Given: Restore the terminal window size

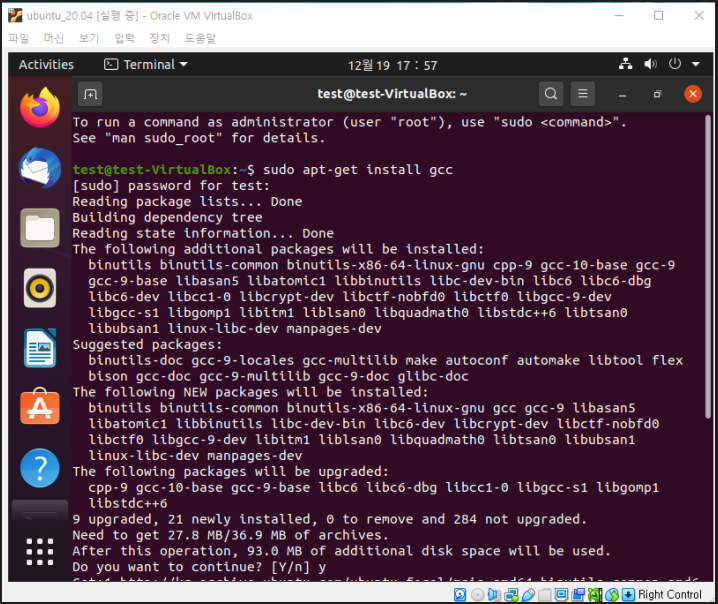Looking at the screenshot, I should [x=658, y=94].
